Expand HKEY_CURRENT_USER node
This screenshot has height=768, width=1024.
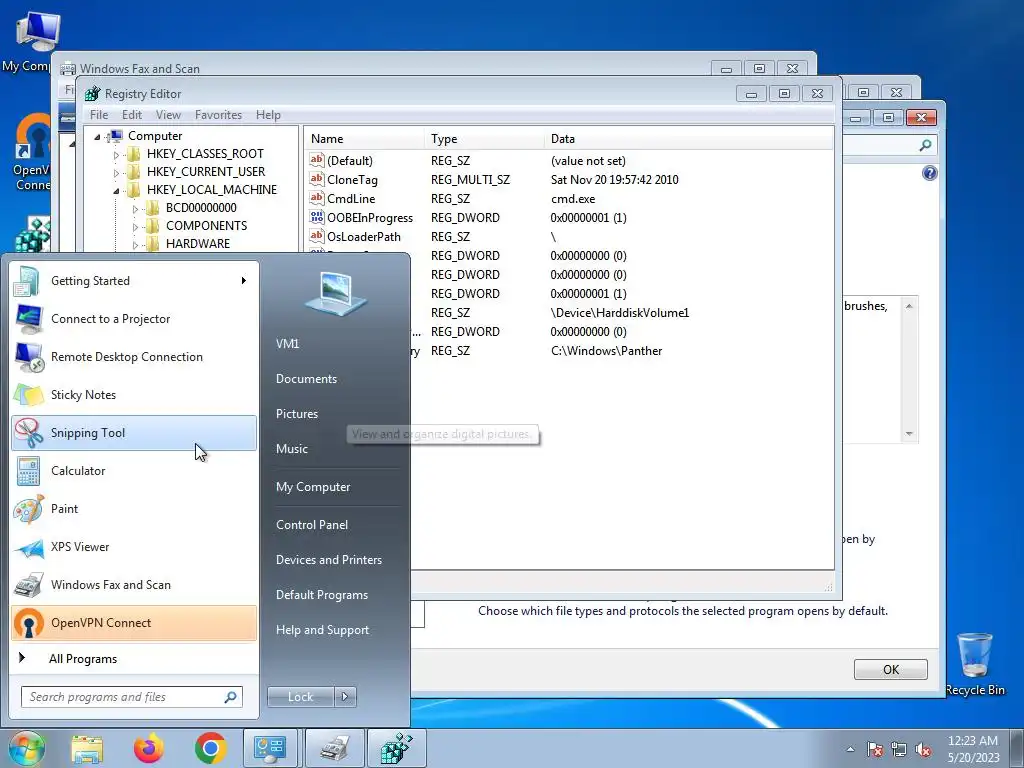(116, 172)
